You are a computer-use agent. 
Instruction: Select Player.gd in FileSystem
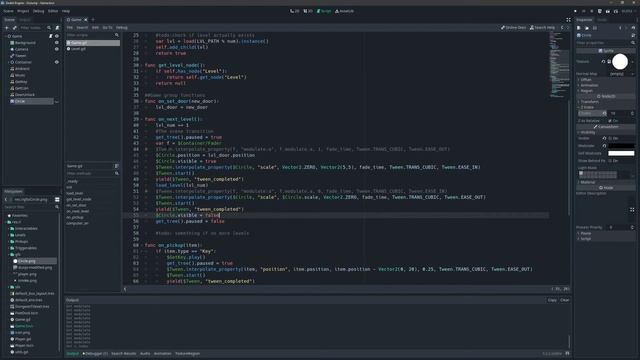pyautogui.click(x=22, y=339)
